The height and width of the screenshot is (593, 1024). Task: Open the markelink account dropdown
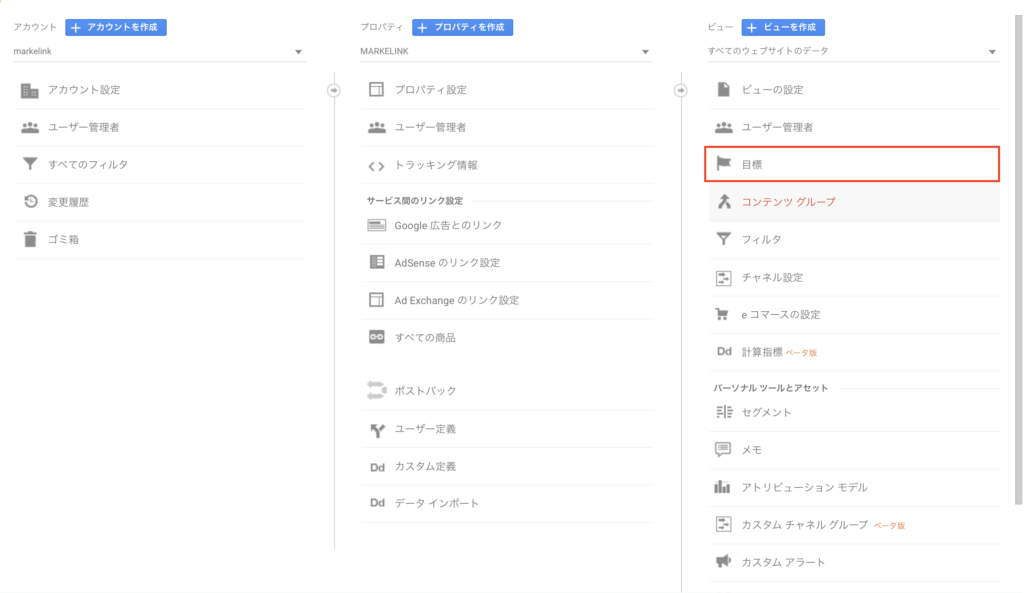point(159,52)
